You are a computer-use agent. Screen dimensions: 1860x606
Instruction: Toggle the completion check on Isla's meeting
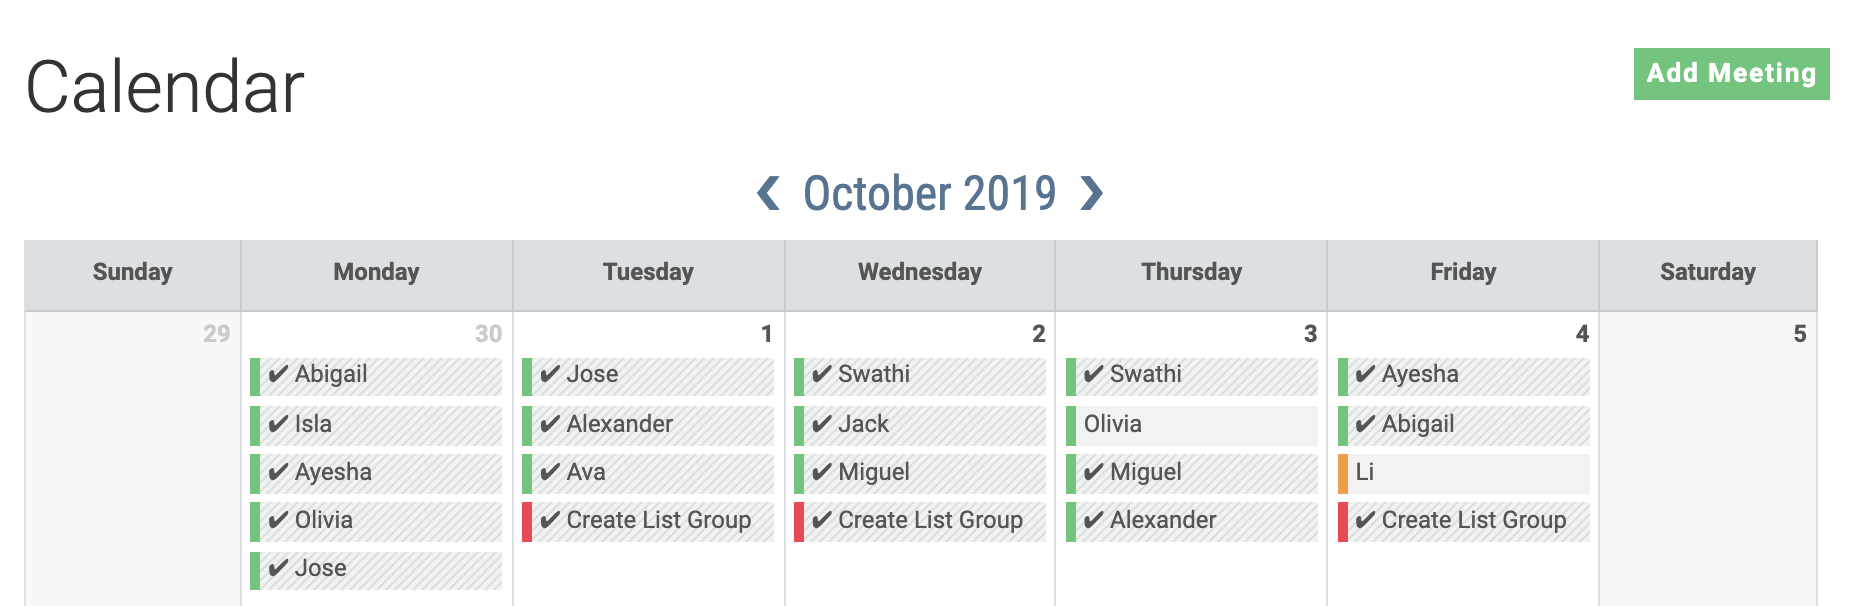tap(279, 424)
